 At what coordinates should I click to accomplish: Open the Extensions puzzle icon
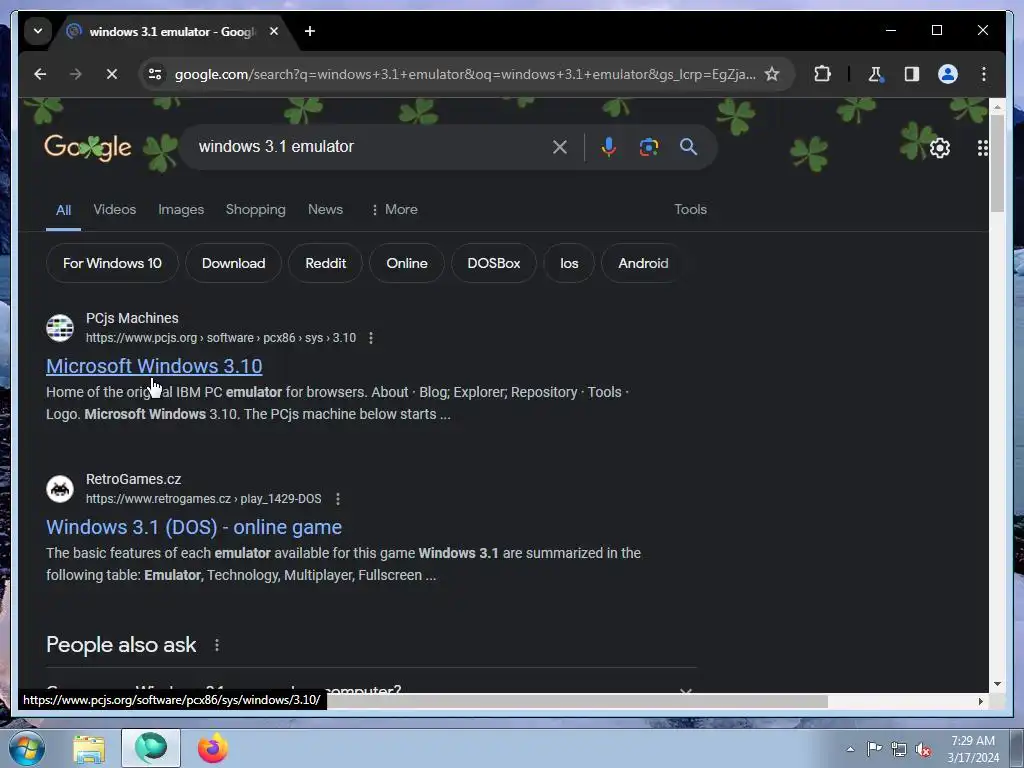tap(822, 74)
